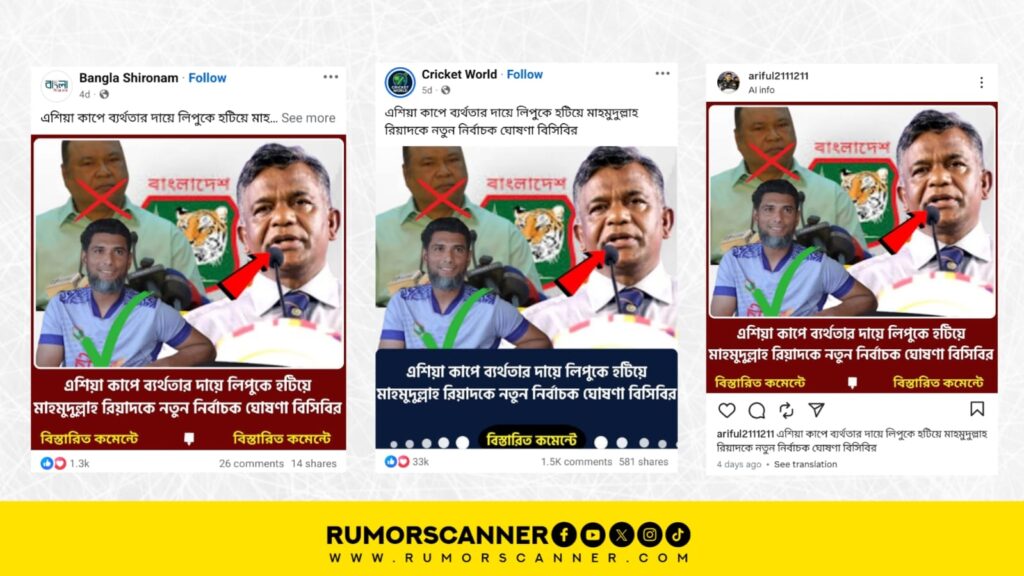Open Rumor Scanner's Facebook icon
The image size is (1024, 576).
[564, 535]
